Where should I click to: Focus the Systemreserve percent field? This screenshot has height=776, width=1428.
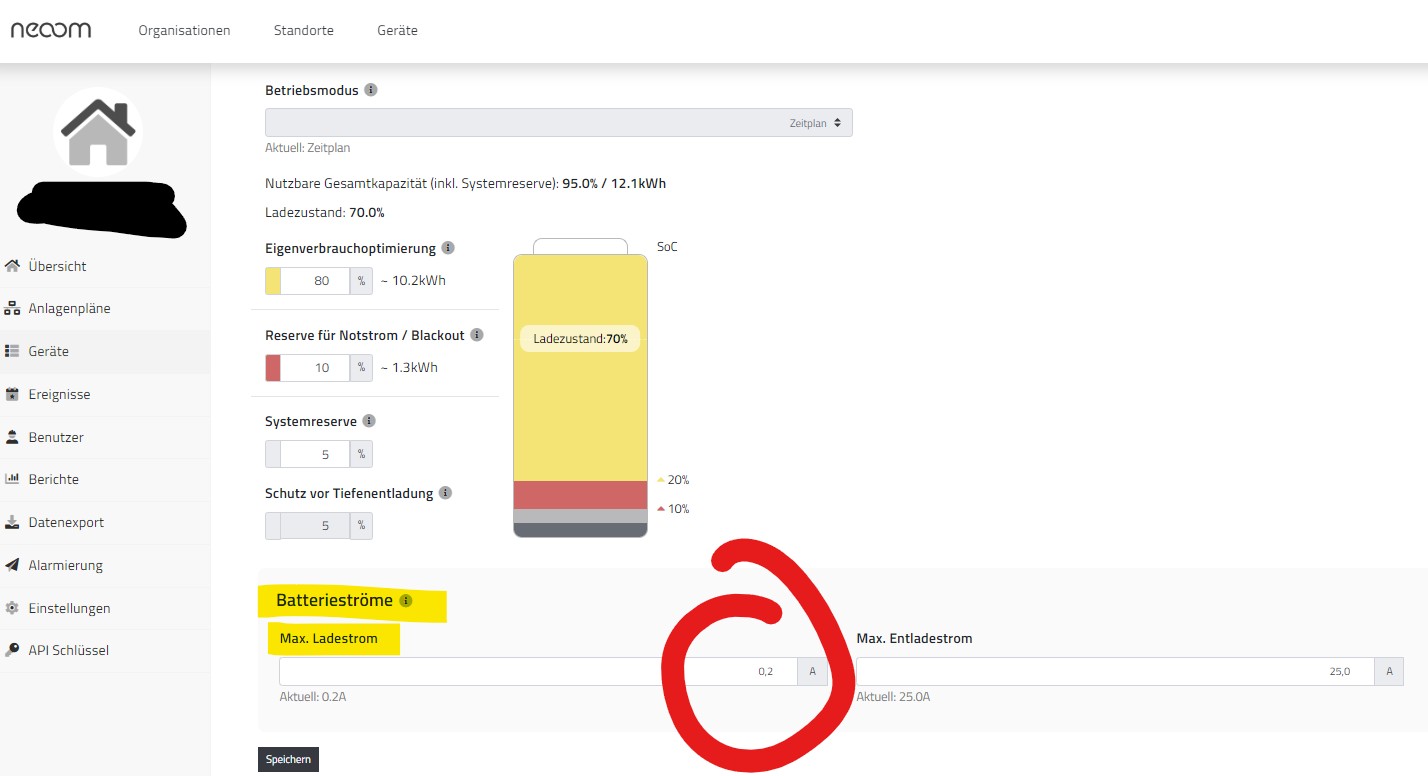[x=315, y=454]
